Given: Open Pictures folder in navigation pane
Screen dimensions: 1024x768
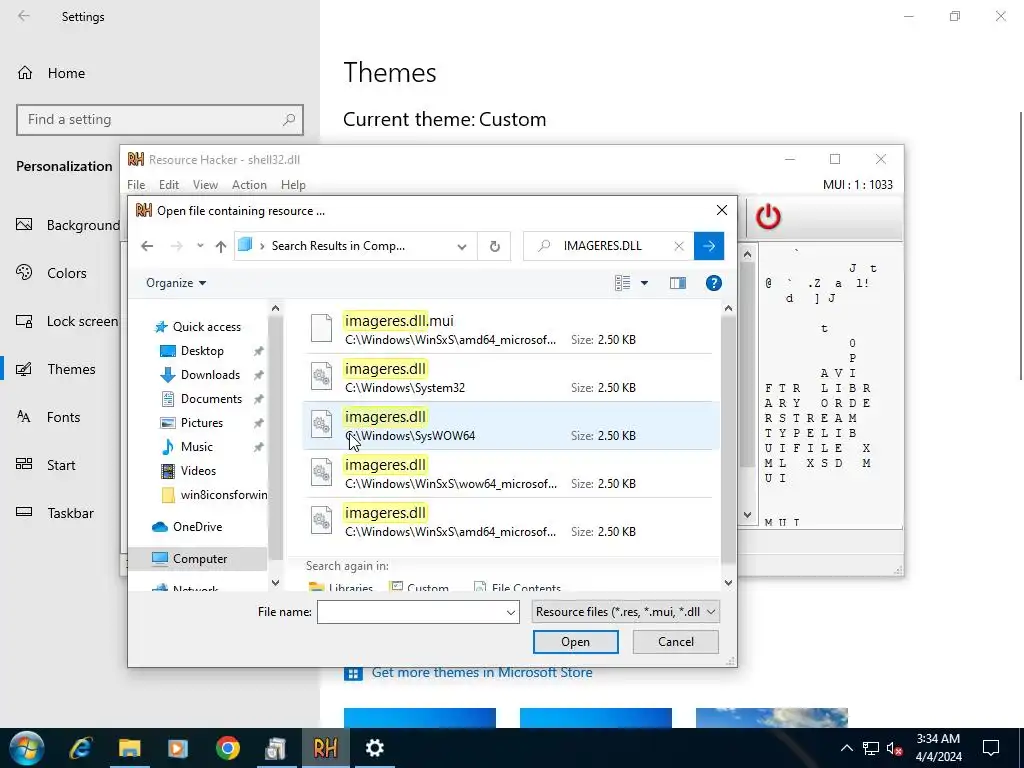Looking at the screenshot, I should tap(201, 423).
